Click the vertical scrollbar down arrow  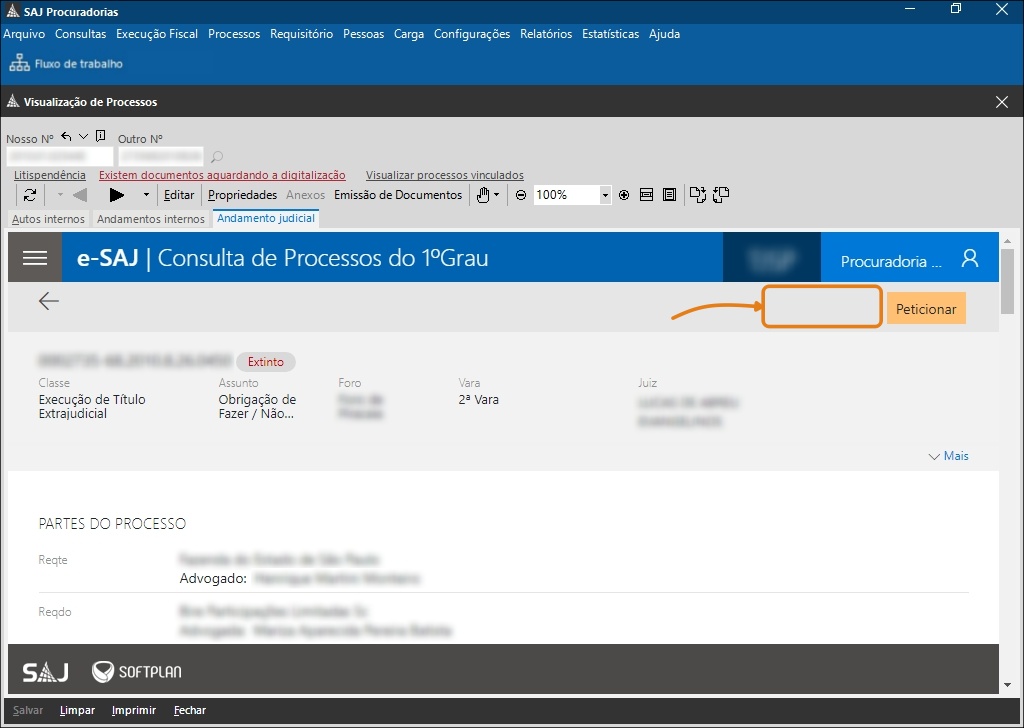pyautogui.click(x=1007, y=685)
